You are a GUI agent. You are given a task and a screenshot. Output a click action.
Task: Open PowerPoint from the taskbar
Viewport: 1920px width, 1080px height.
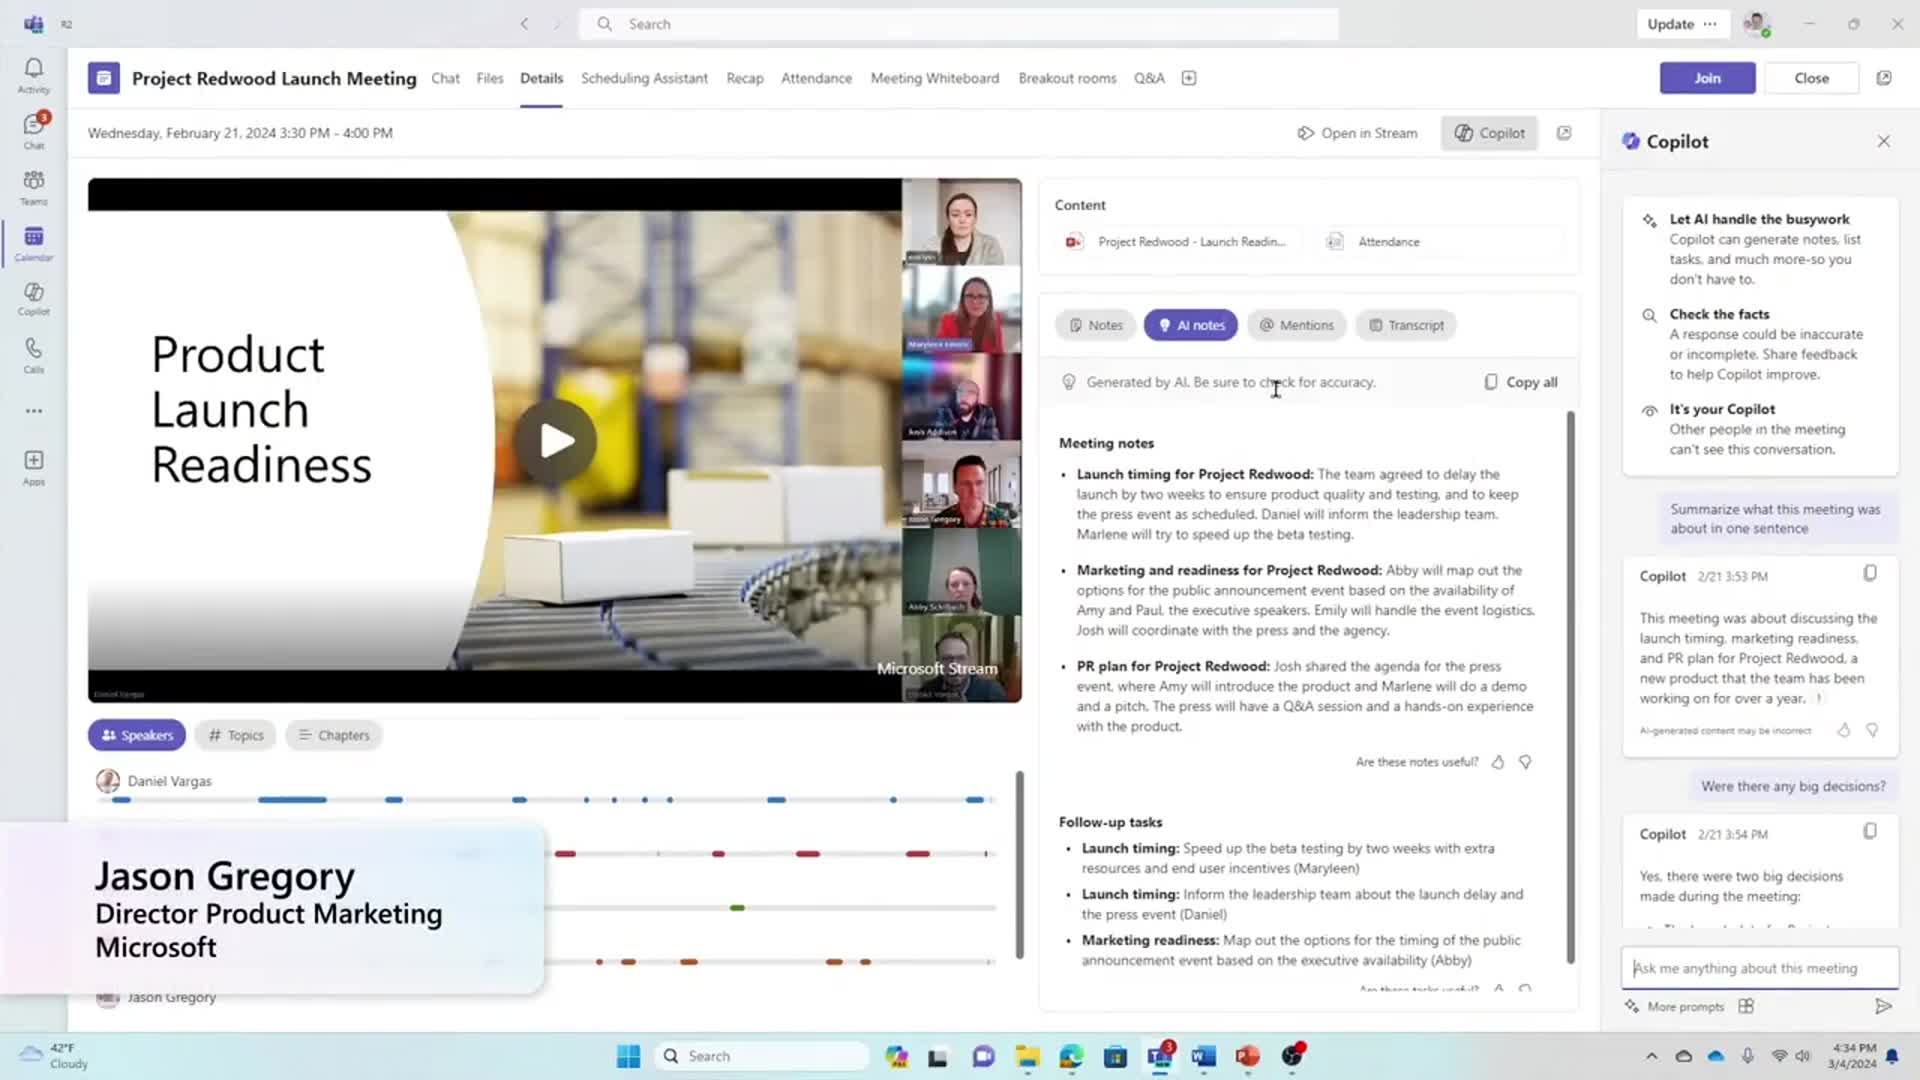click(x=1247, y=1056)
